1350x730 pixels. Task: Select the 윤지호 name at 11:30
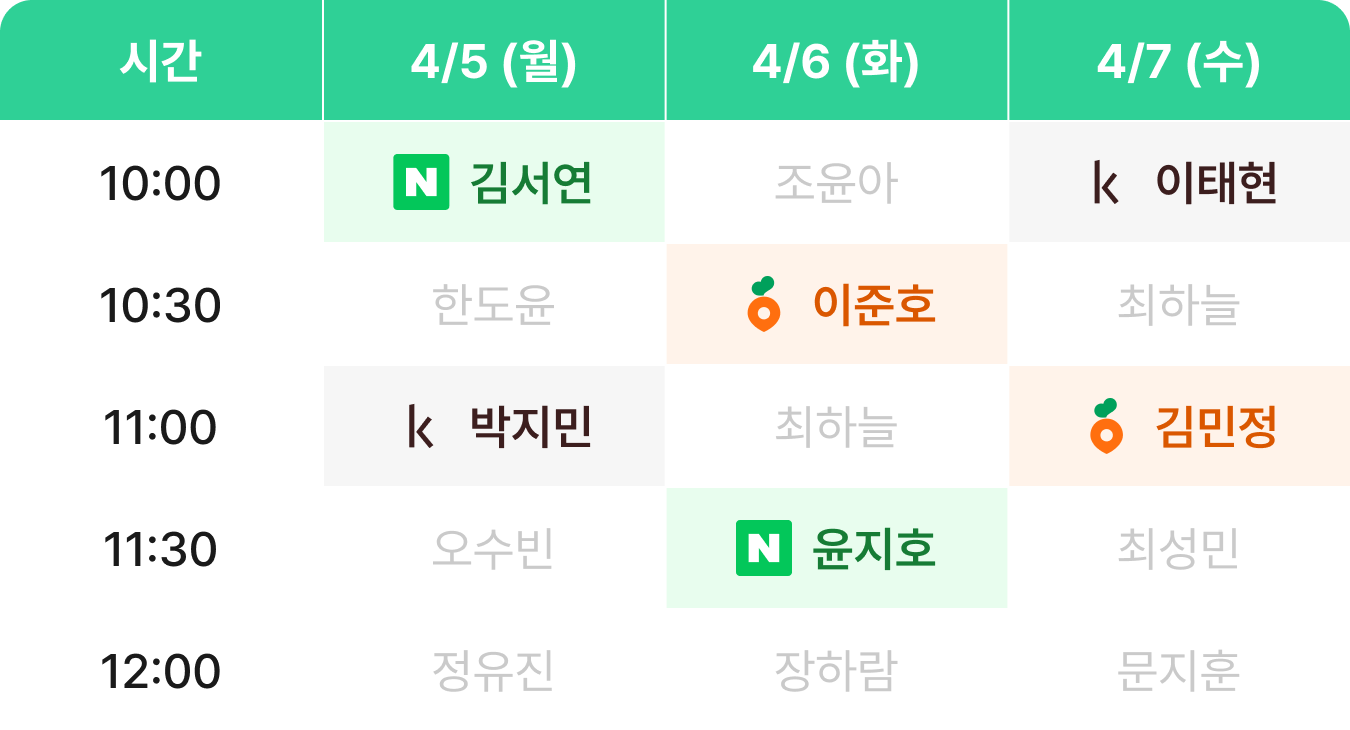(875, 549)
